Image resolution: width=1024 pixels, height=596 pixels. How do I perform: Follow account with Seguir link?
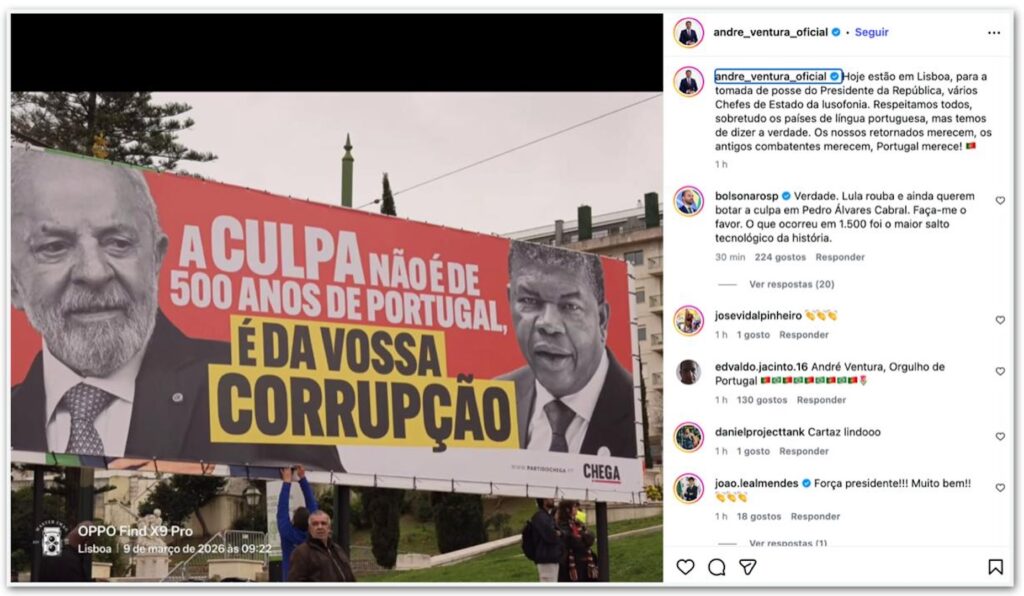(871, 32)
